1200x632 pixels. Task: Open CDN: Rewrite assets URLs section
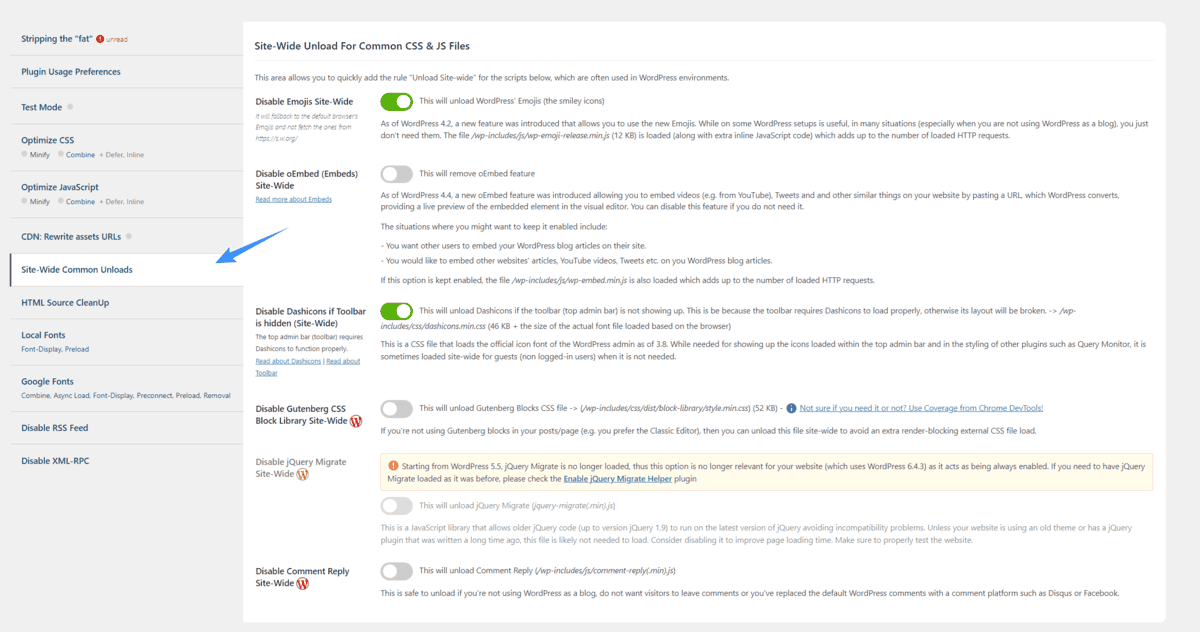[x=71, y=237]
